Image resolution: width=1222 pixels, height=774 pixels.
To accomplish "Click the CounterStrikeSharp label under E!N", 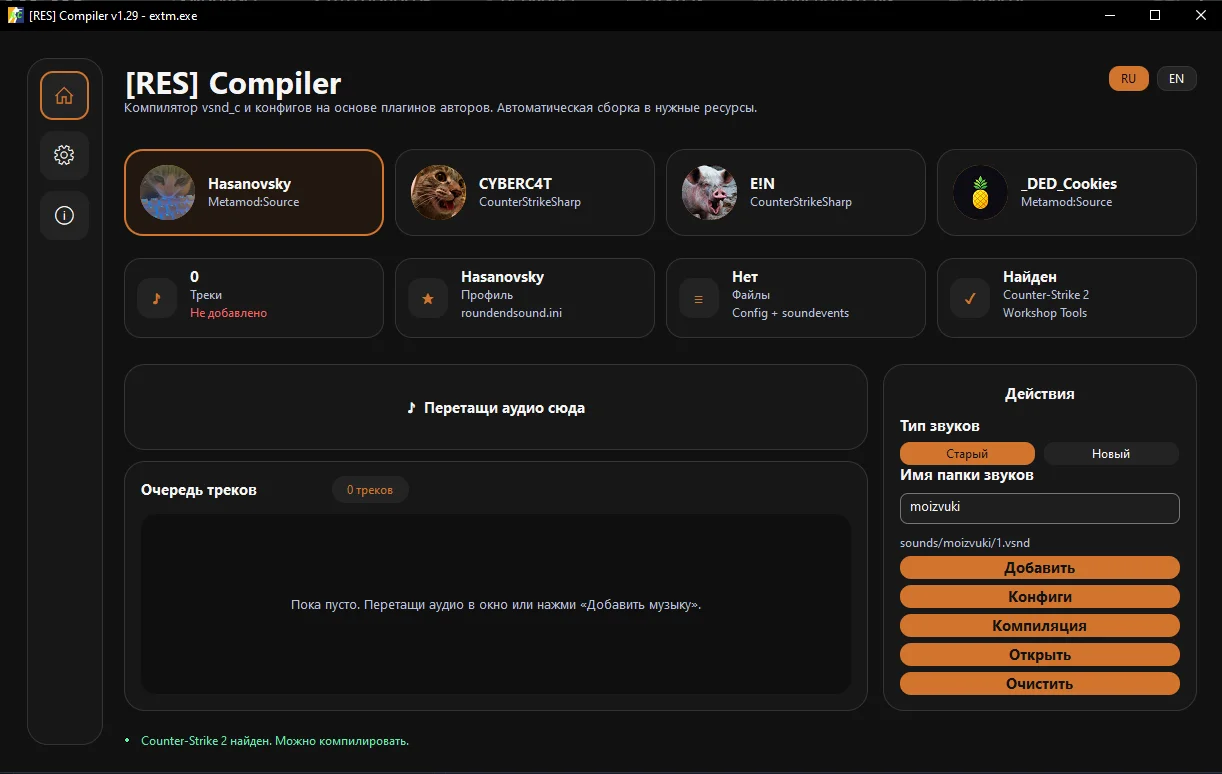I will [x=801, y=202].
